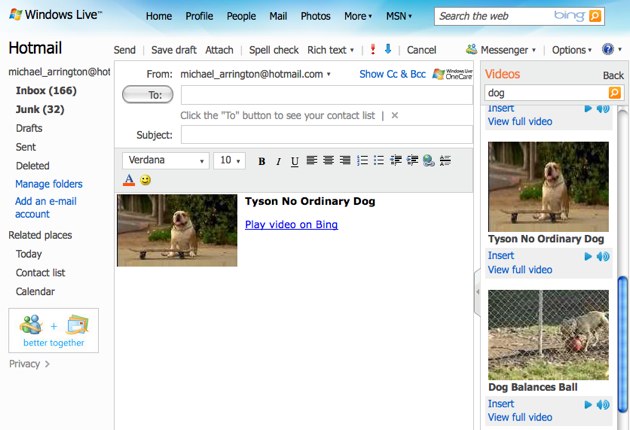The height and width of the screenshot is (430, 630).
Task: Open the Mail tab in the header
Action: (278, 16)
